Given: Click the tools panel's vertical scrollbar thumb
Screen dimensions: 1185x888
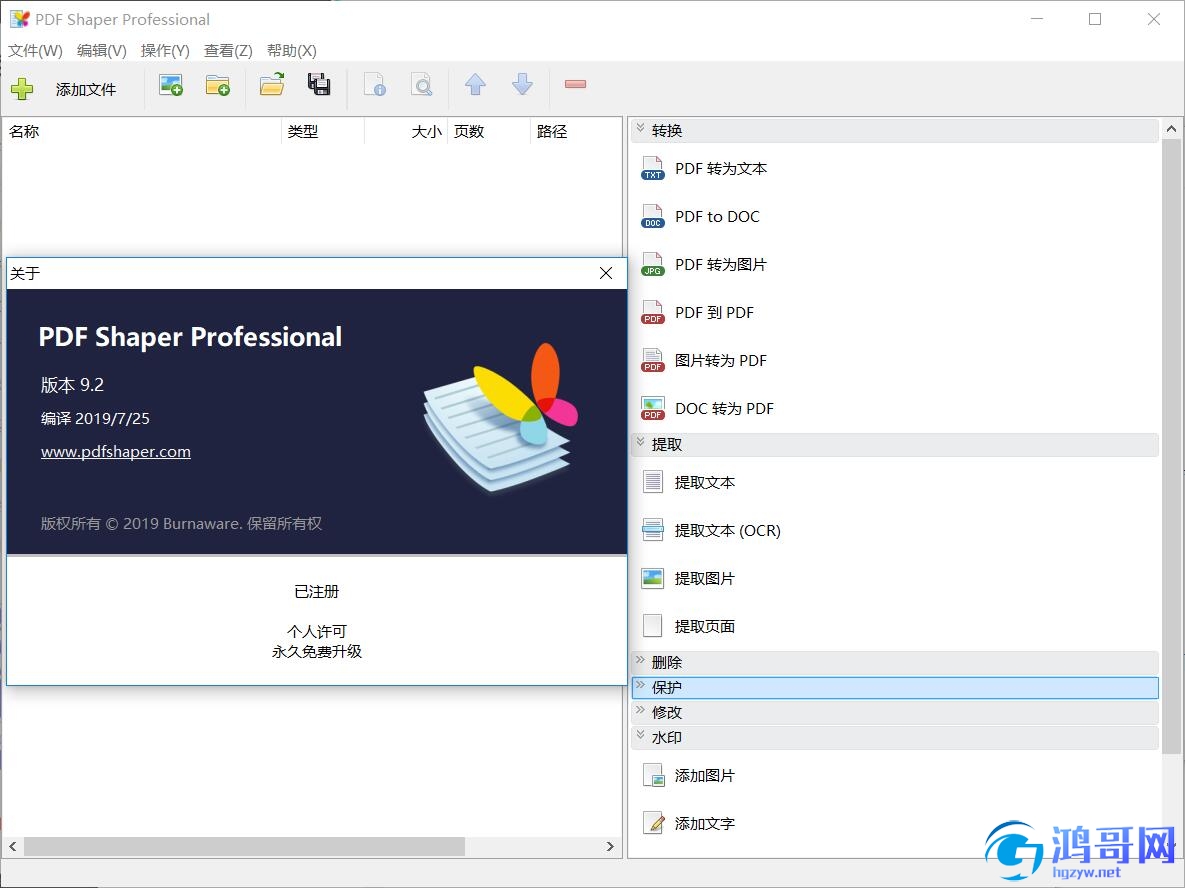Looking at the screenshot, I should 1171,446.
